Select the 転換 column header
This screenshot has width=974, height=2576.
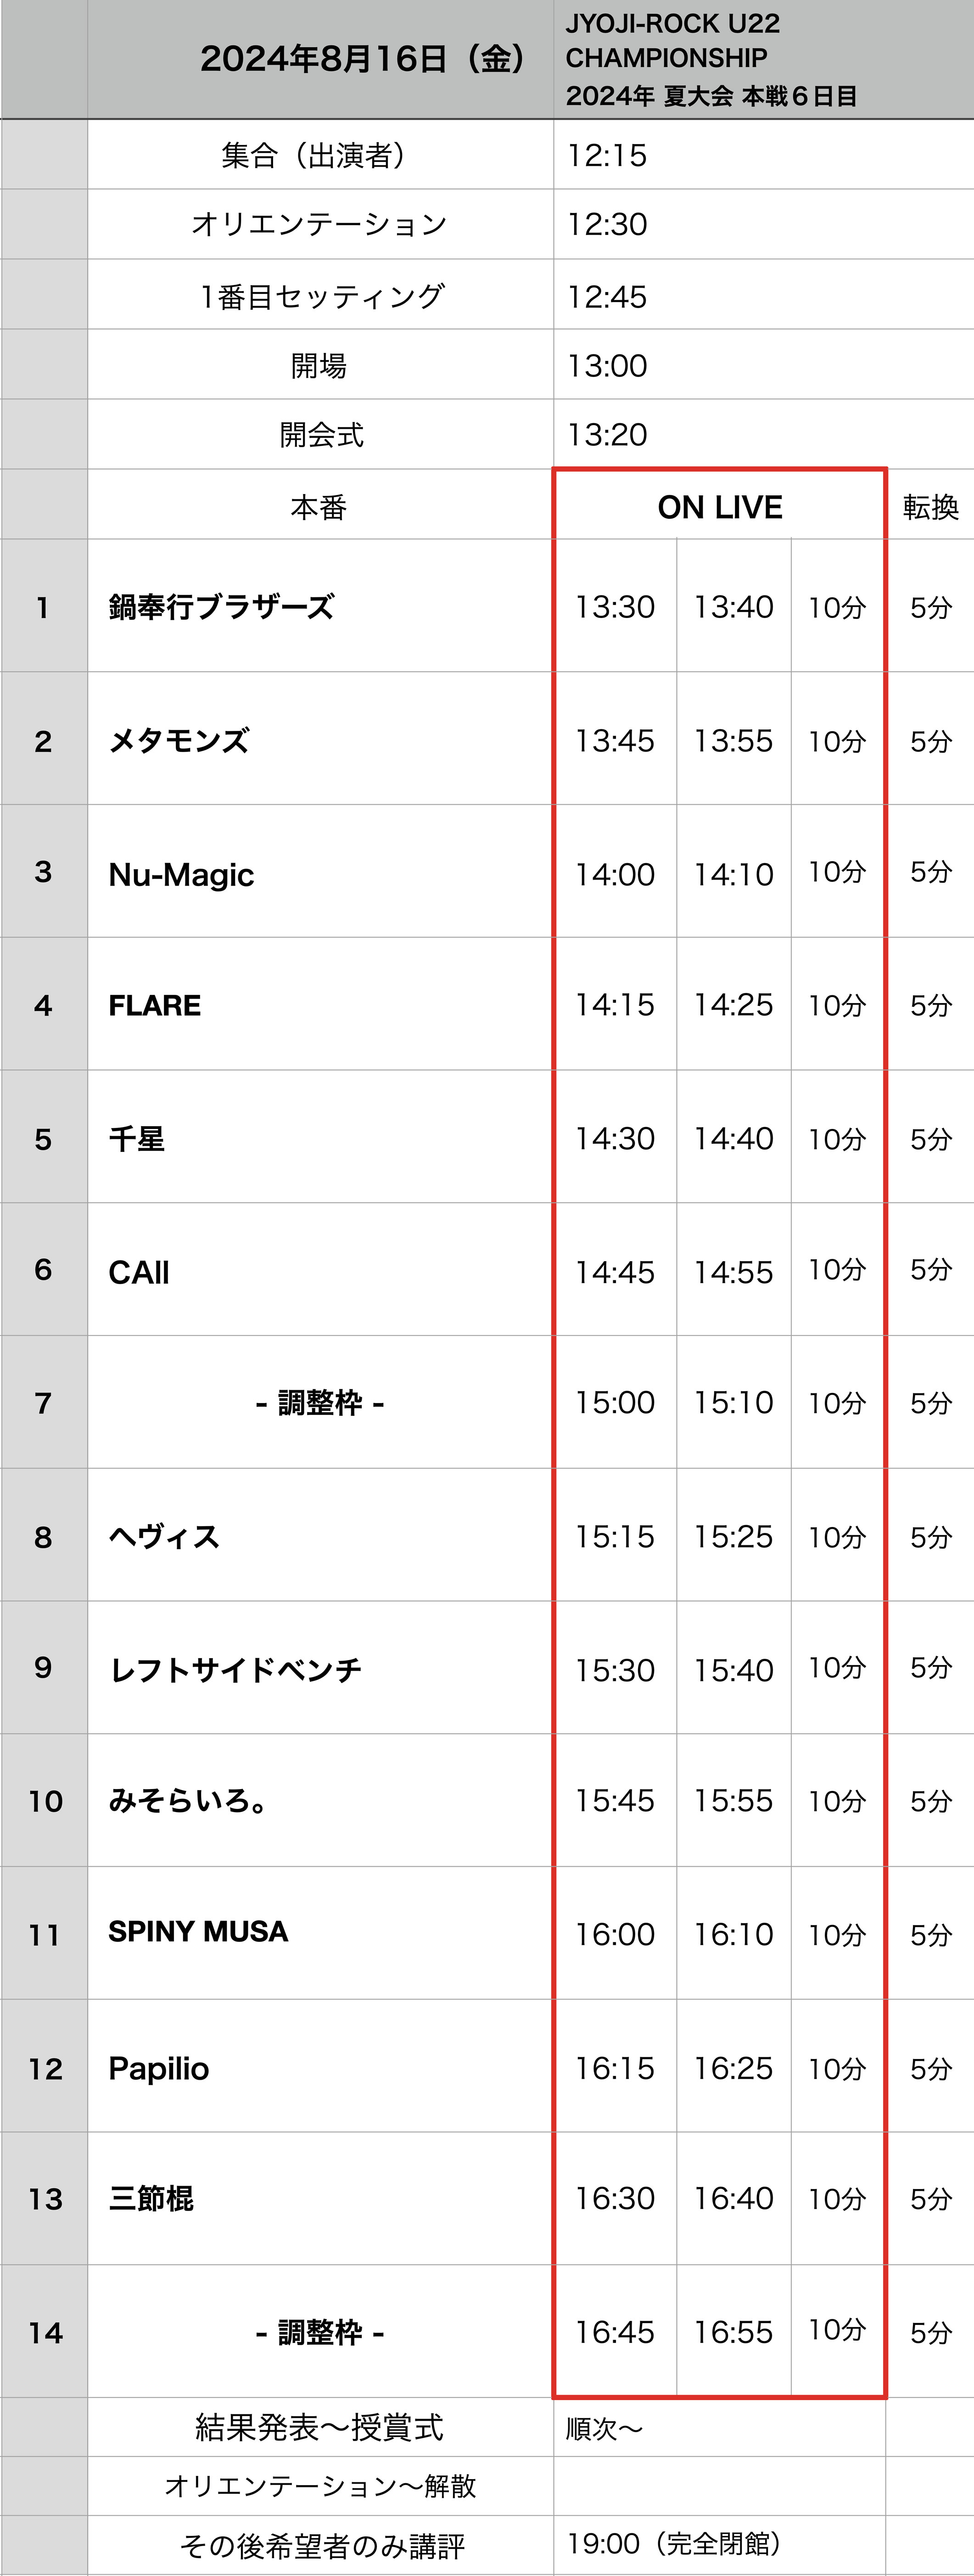point(930,507)
